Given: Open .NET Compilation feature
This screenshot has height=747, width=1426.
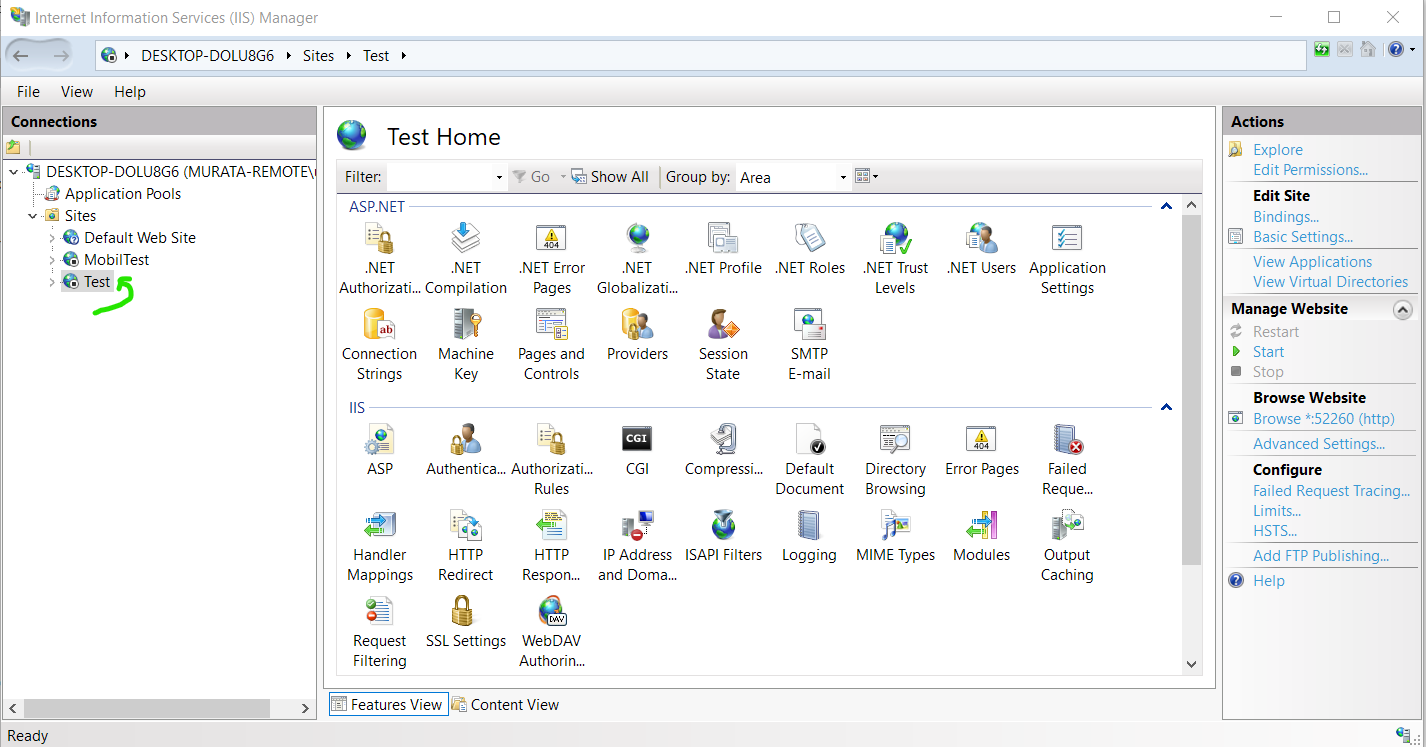Looking at the screenshot, I should [x=466, y=259].
